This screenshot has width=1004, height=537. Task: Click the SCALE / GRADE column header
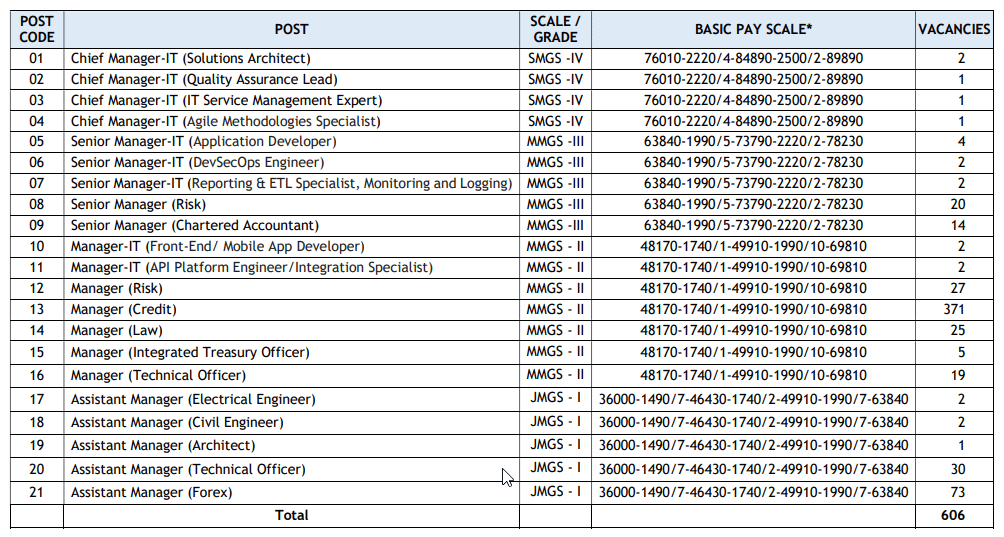[x=555, y=29]
